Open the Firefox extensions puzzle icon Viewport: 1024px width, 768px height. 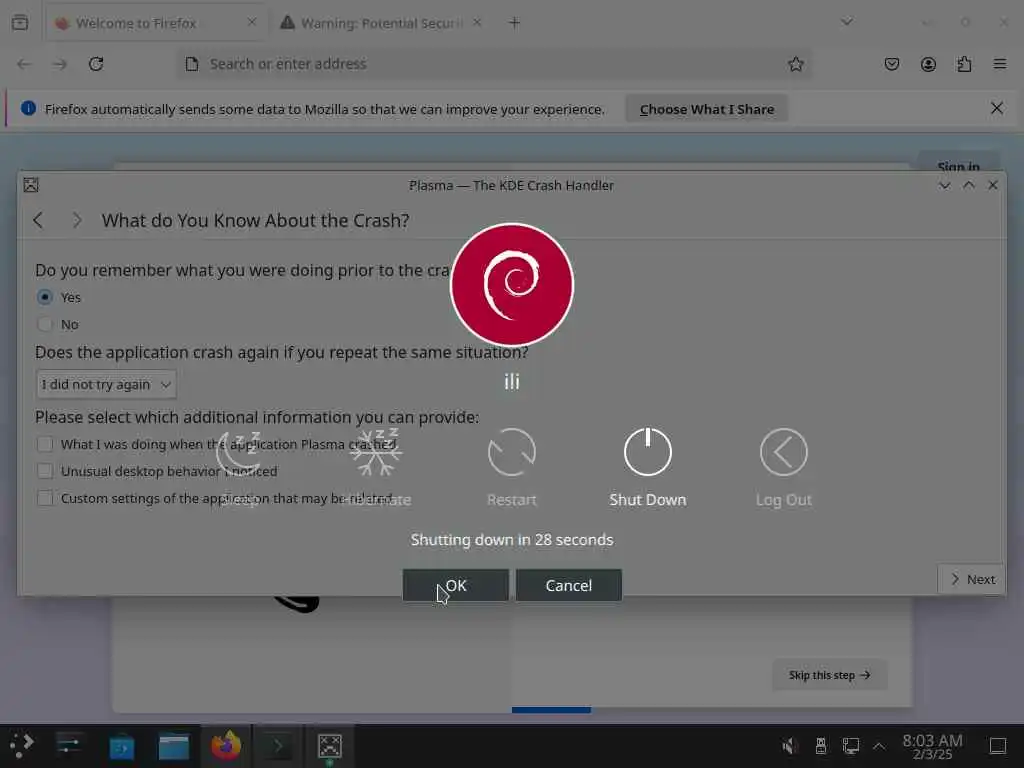click(x=964, y=64)
